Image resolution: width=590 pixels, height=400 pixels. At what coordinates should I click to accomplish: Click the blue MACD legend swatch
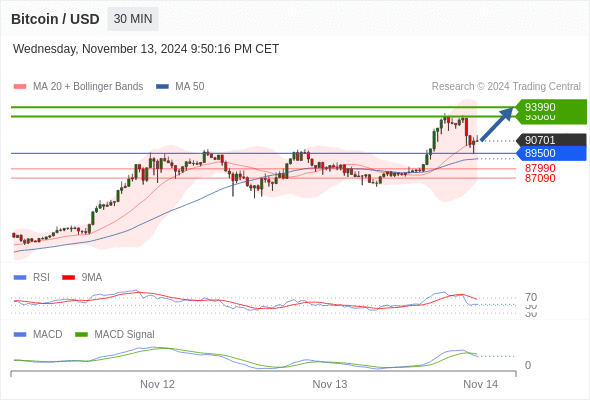coord(20,335)
